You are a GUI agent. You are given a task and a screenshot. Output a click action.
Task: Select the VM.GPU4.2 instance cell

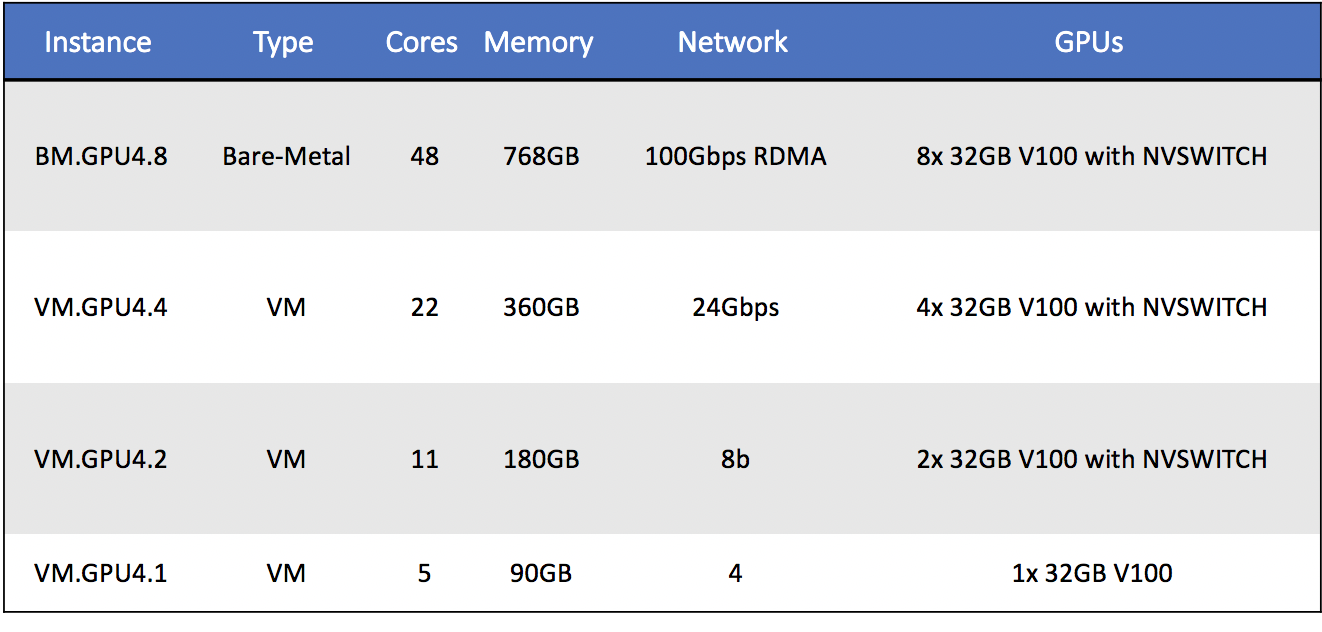[x=100, y=459]
